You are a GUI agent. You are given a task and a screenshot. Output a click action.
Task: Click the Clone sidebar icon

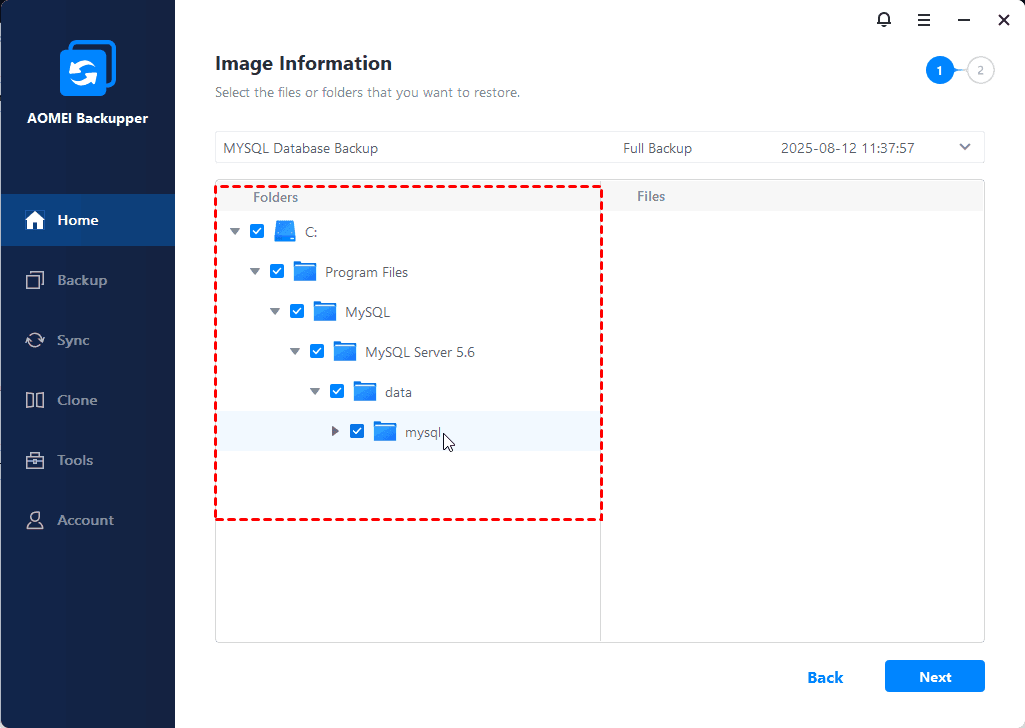click(x=35, y=400)
